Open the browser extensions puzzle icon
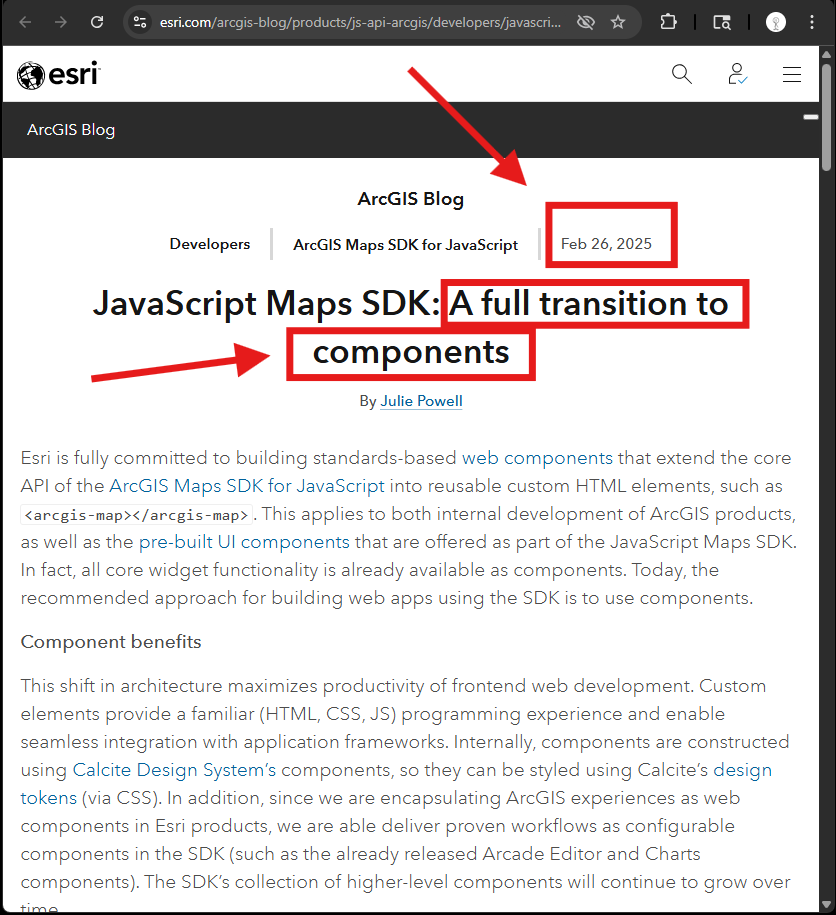 [668, 22]
